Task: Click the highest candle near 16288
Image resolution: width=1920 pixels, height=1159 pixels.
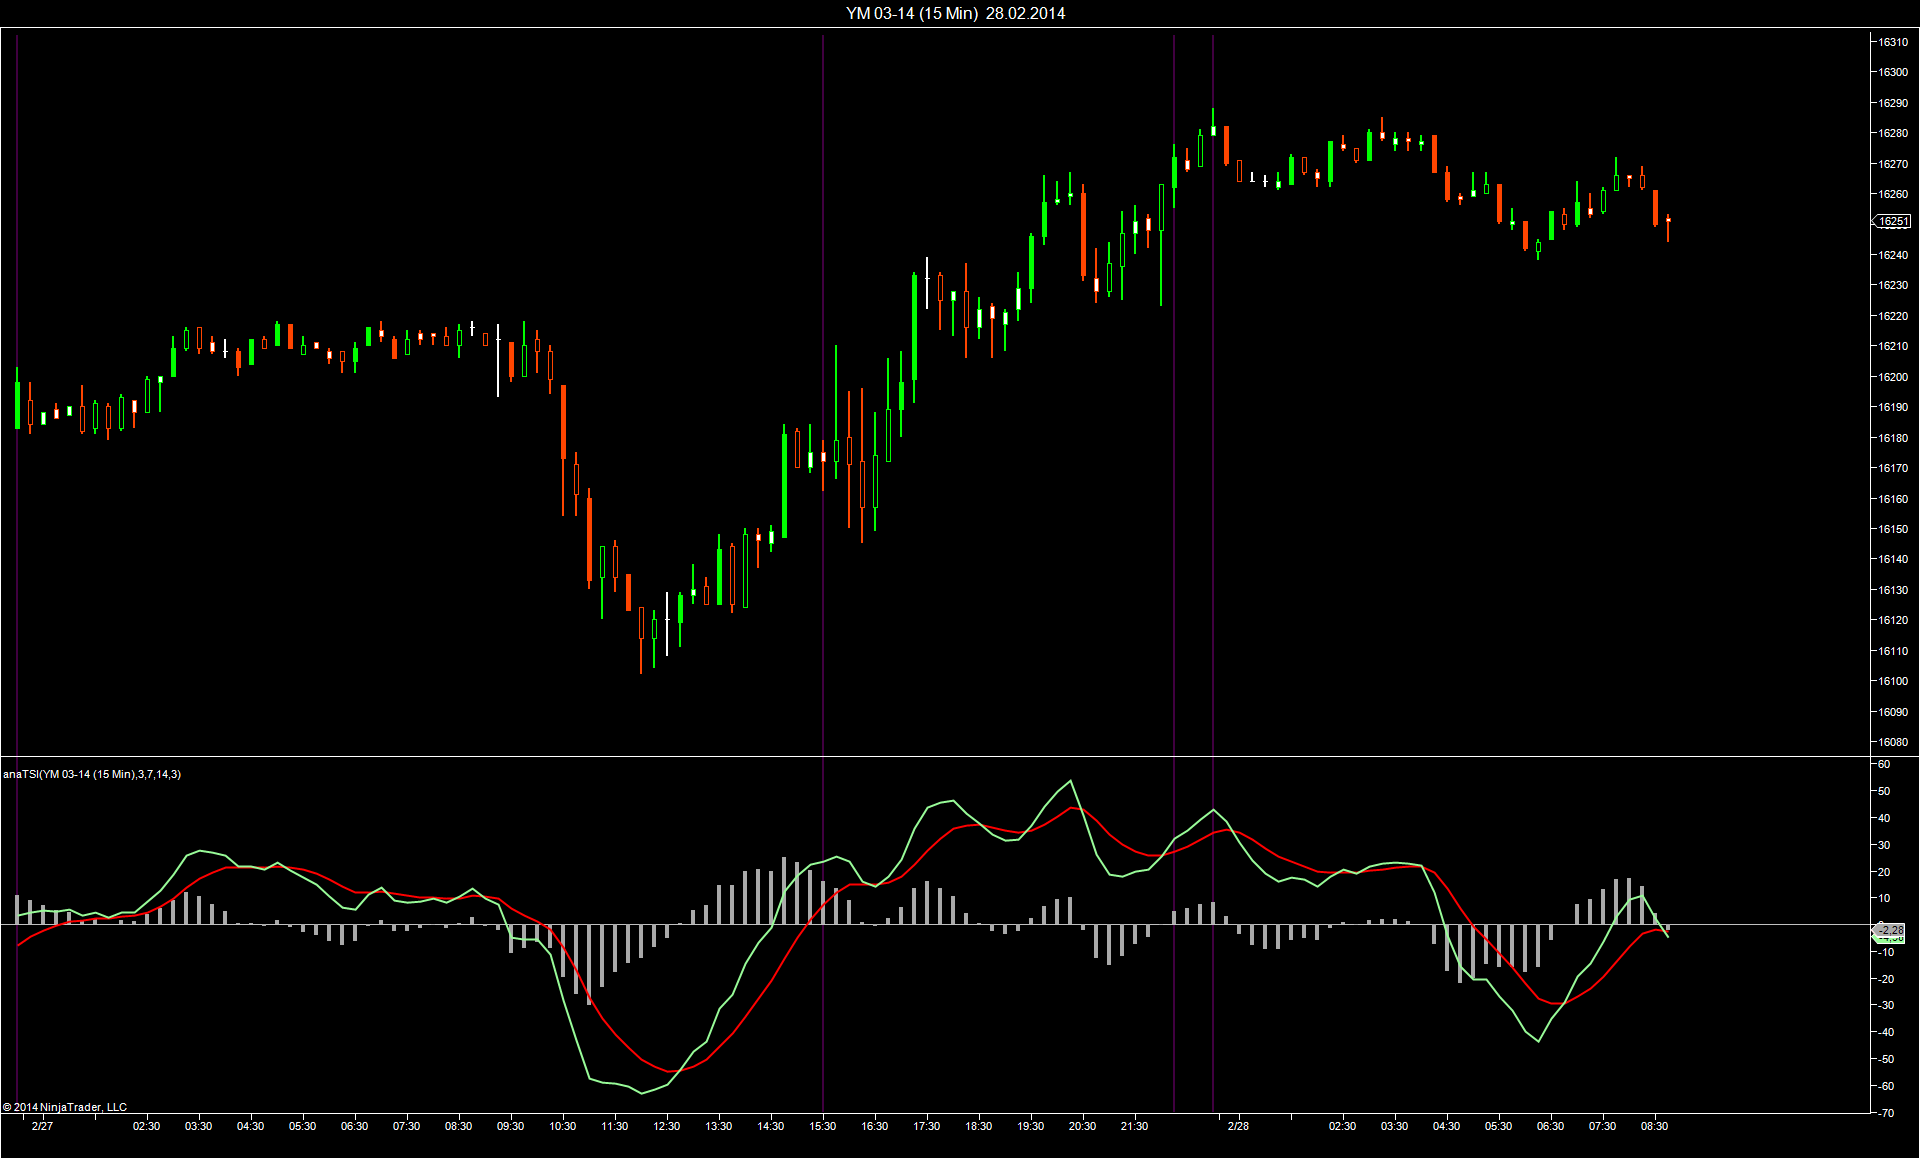Action: coord(1213,123)
